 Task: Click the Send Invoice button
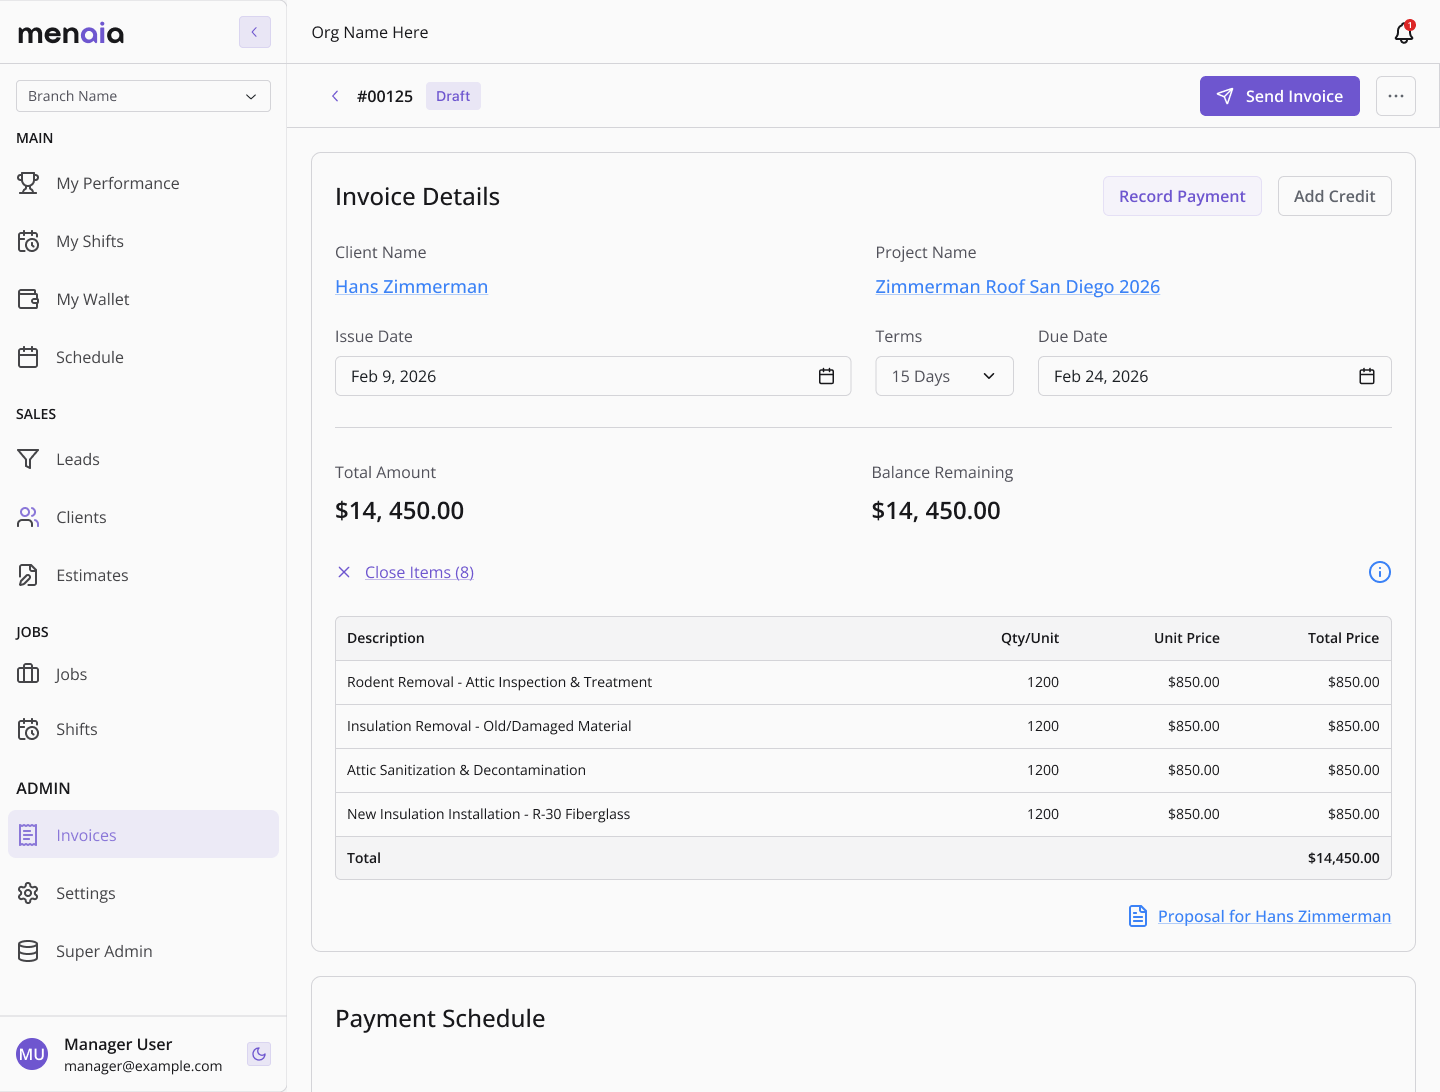(x=1280, y=96)
